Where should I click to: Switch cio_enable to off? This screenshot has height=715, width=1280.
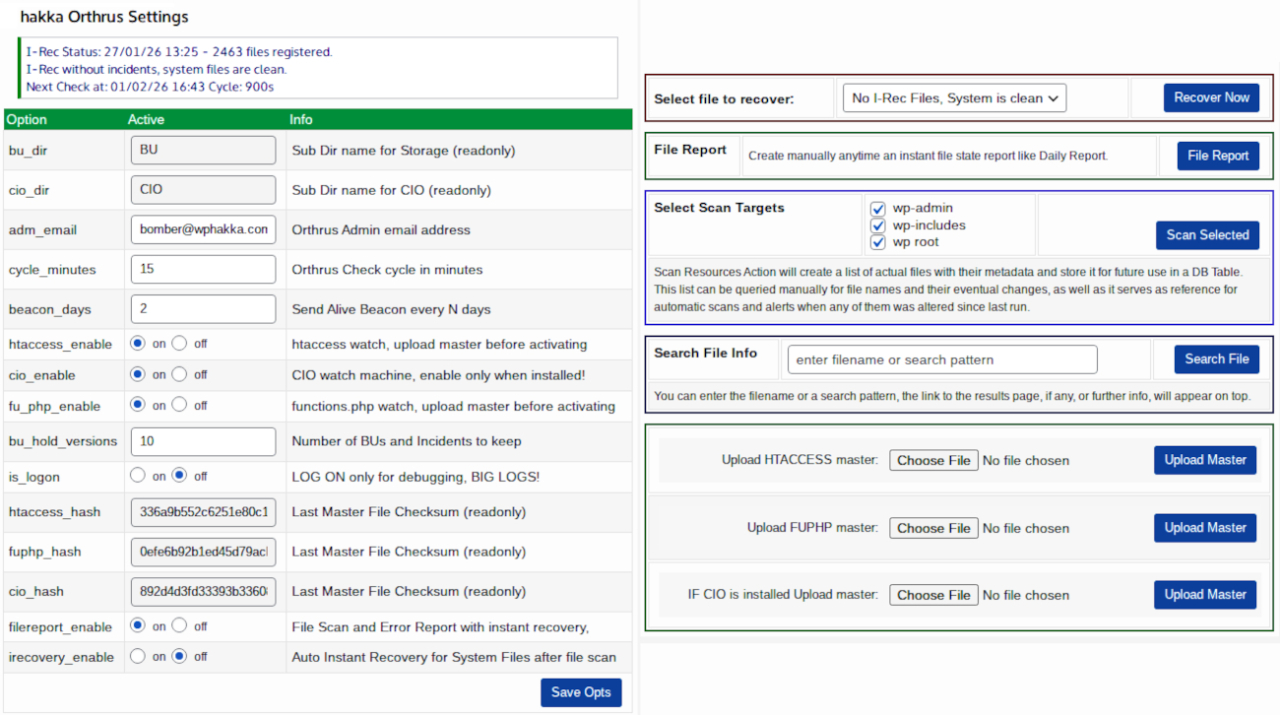coord(179,375)
